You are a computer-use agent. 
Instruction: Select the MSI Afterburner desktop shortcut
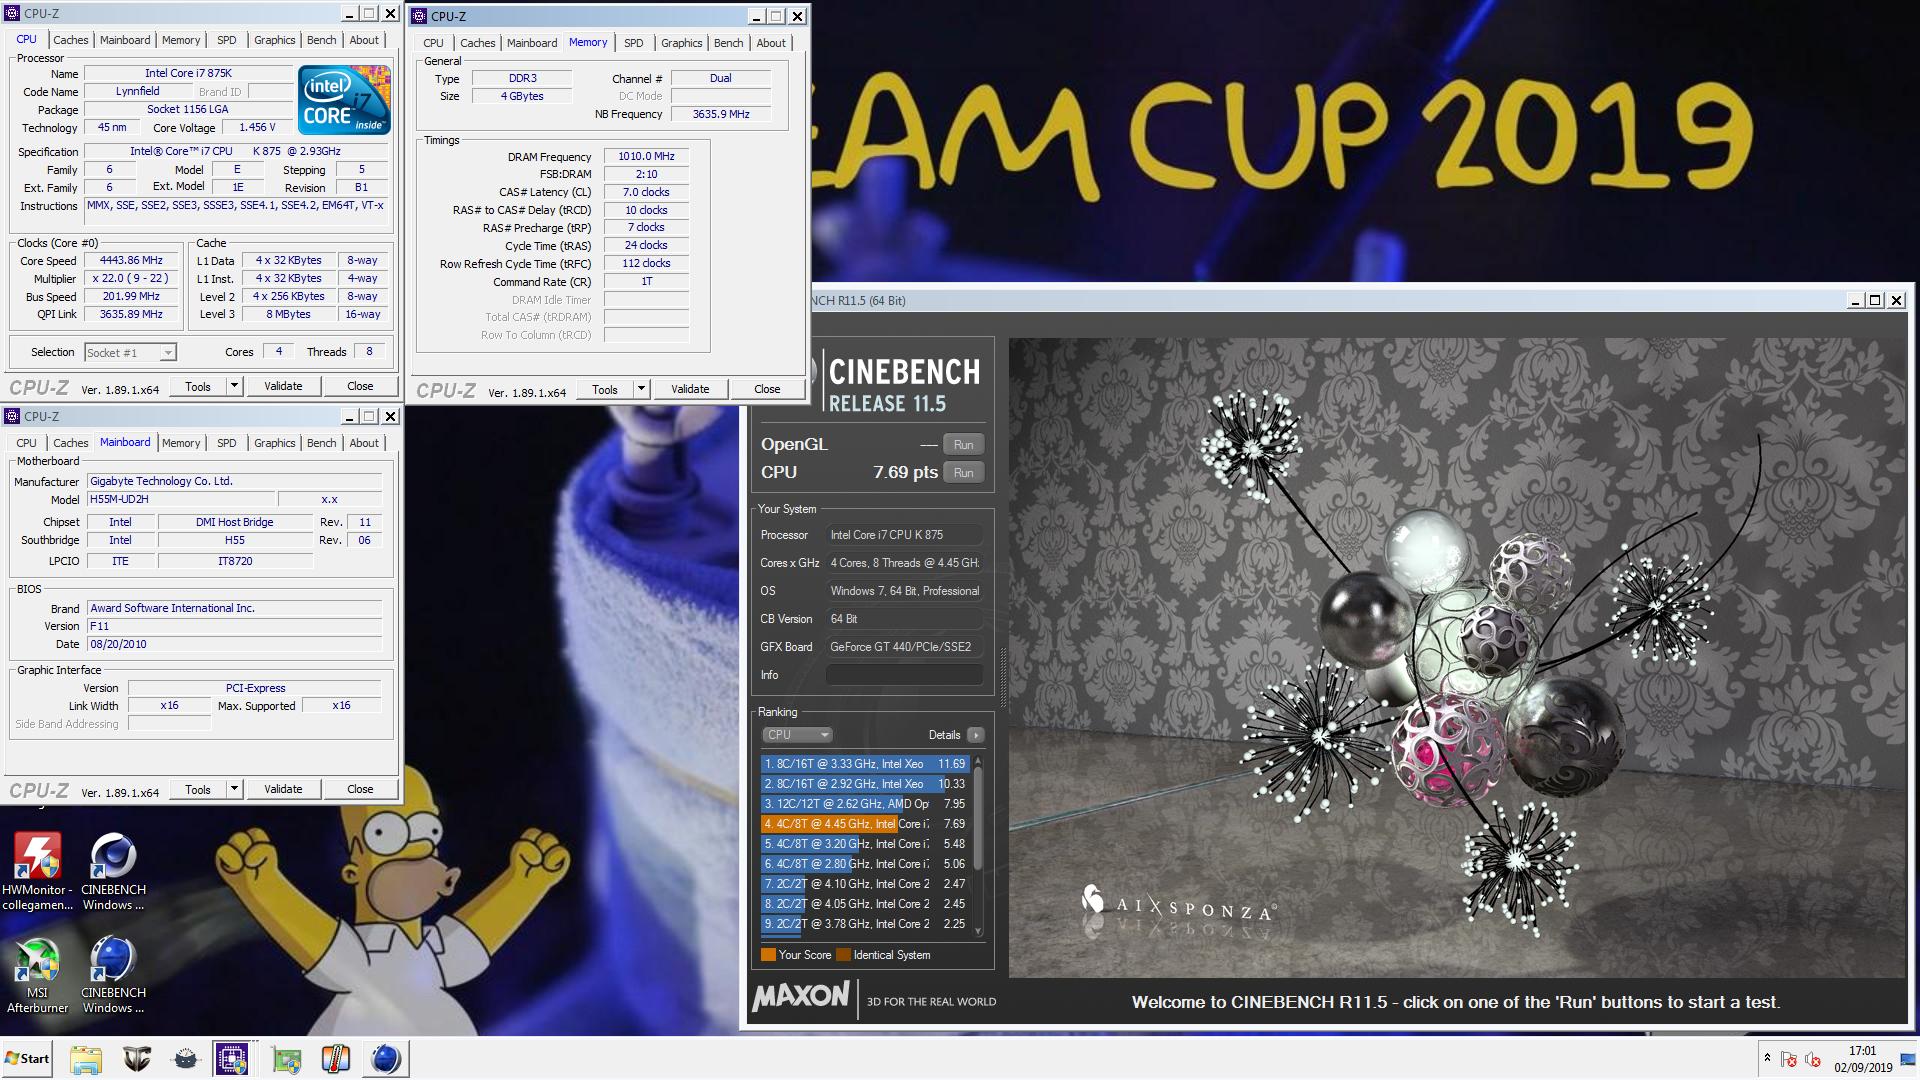tap(37, 975)
